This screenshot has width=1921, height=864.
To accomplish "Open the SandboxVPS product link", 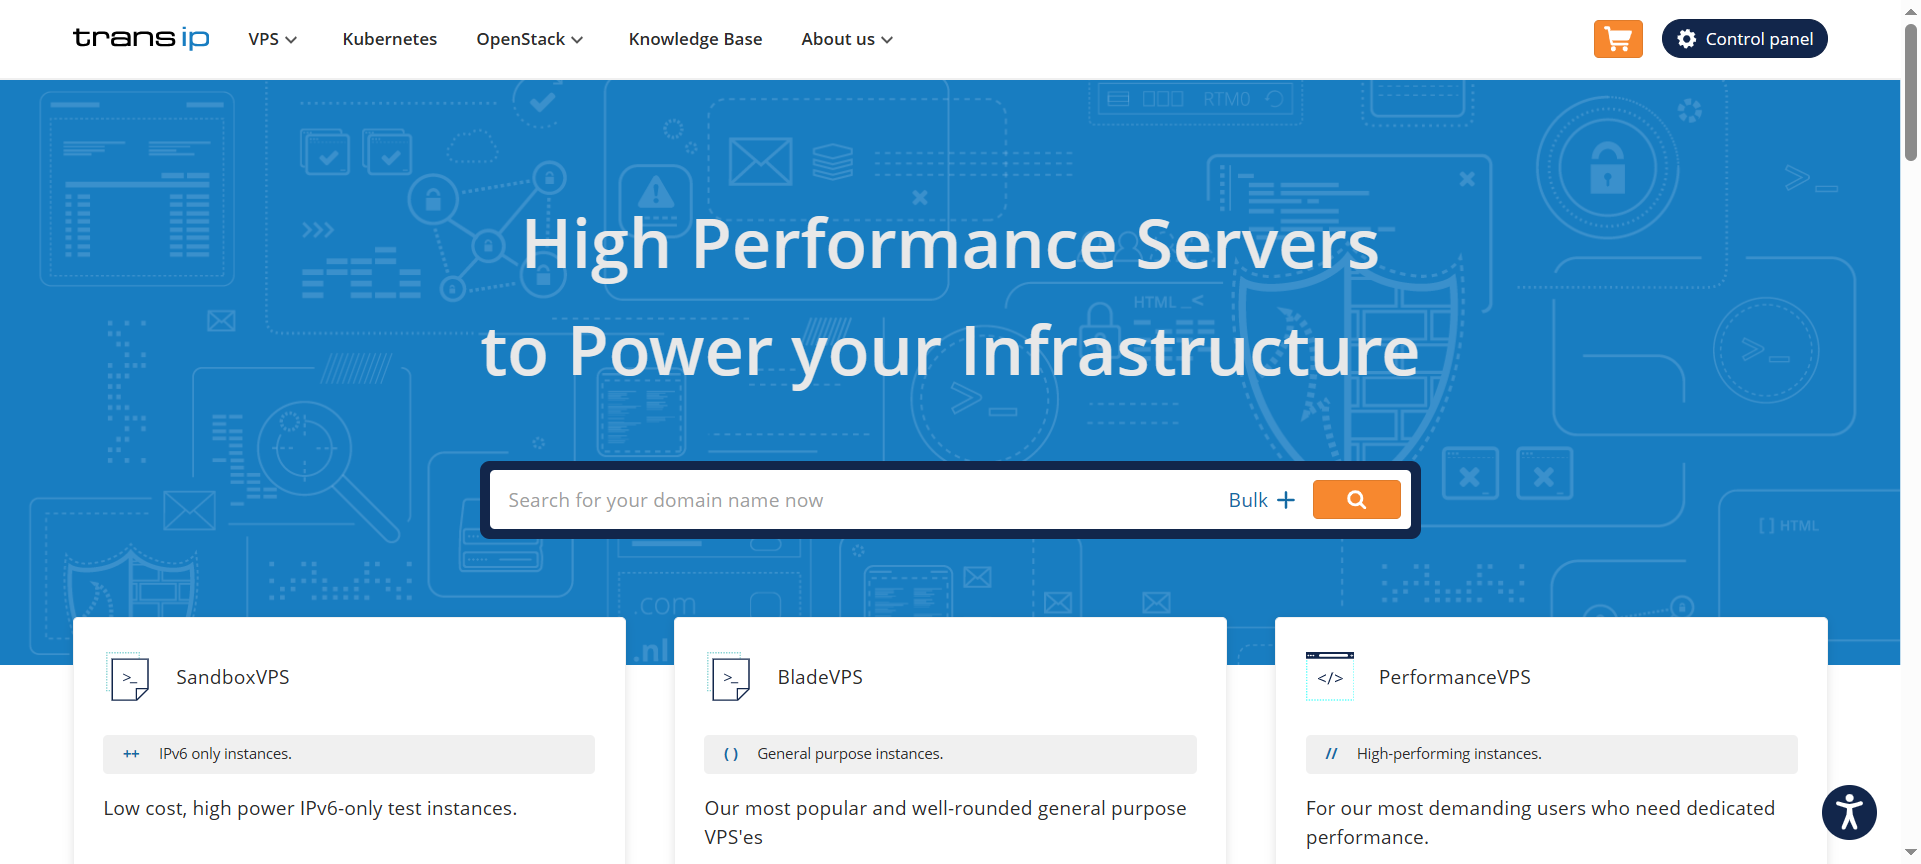I will point(232,677).
